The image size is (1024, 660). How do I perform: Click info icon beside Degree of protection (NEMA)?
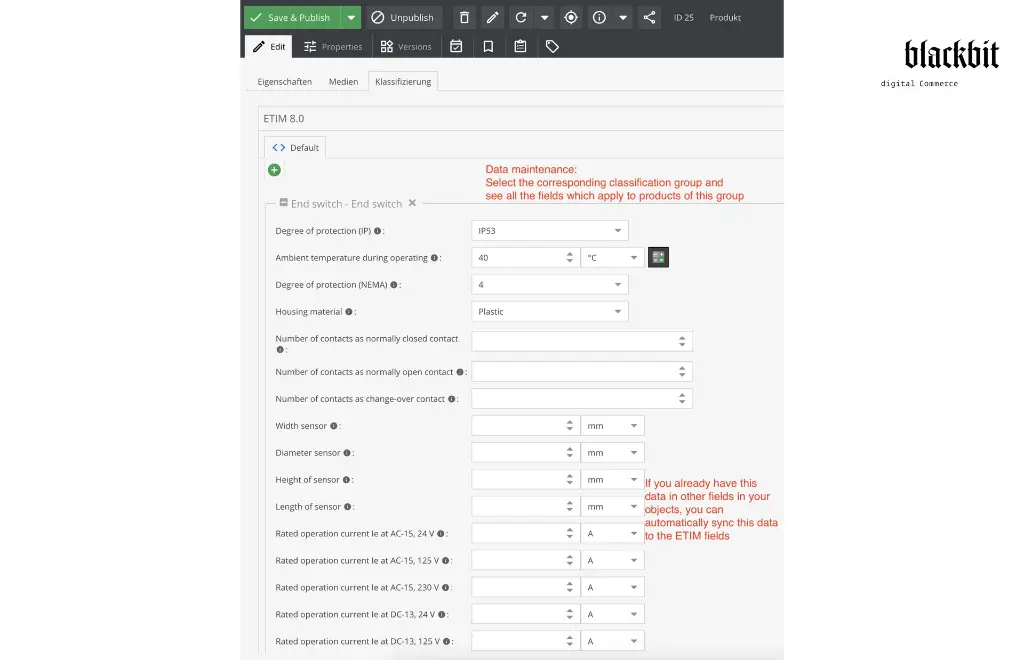[394, 285]
